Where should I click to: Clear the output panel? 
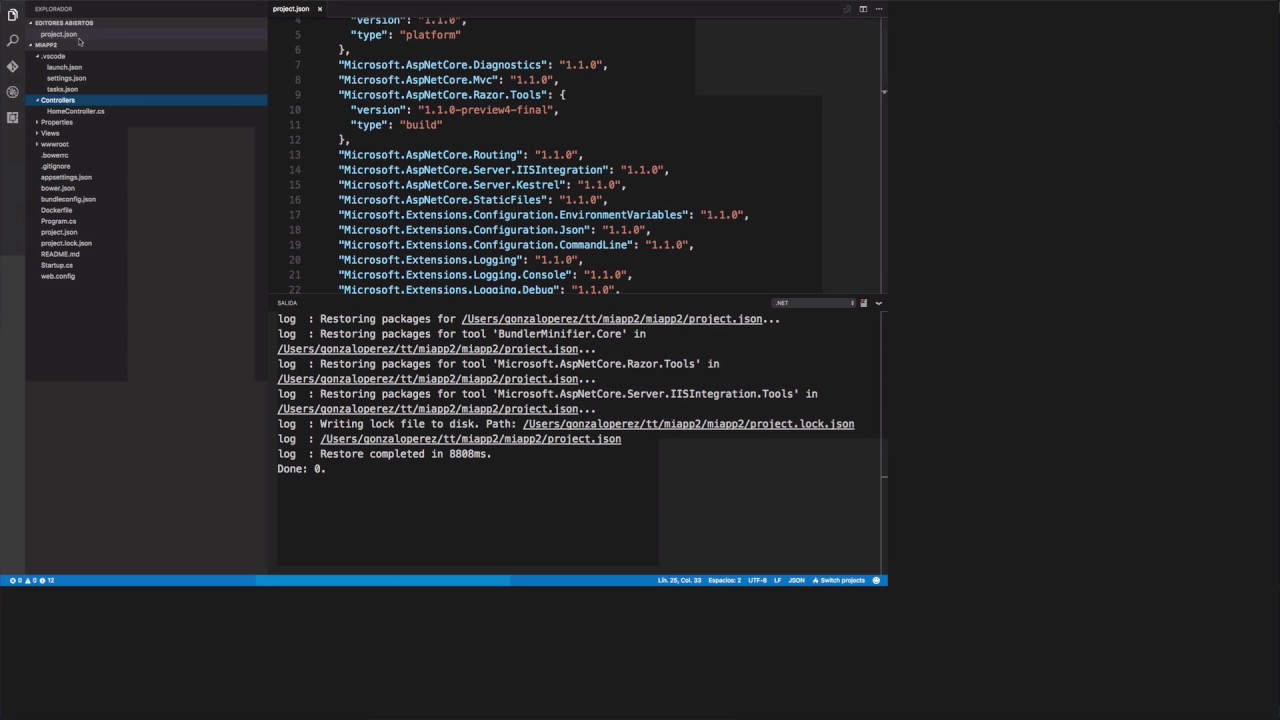863,303
